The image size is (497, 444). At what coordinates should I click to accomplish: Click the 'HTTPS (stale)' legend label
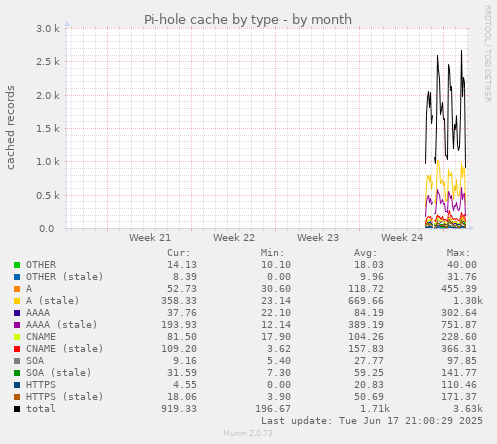click(x=65, y=397)
